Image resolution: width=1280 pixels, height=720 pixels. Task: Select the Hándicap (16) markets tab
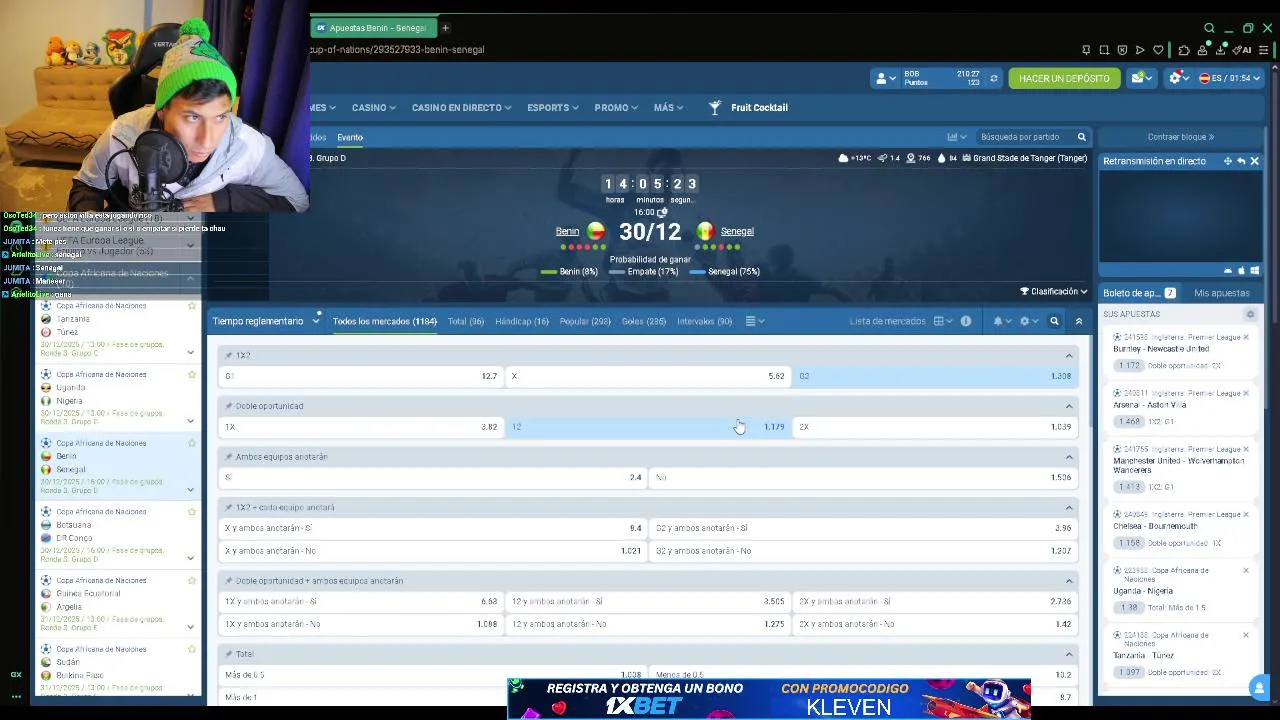pyautogui.click(x=522, y=321)
